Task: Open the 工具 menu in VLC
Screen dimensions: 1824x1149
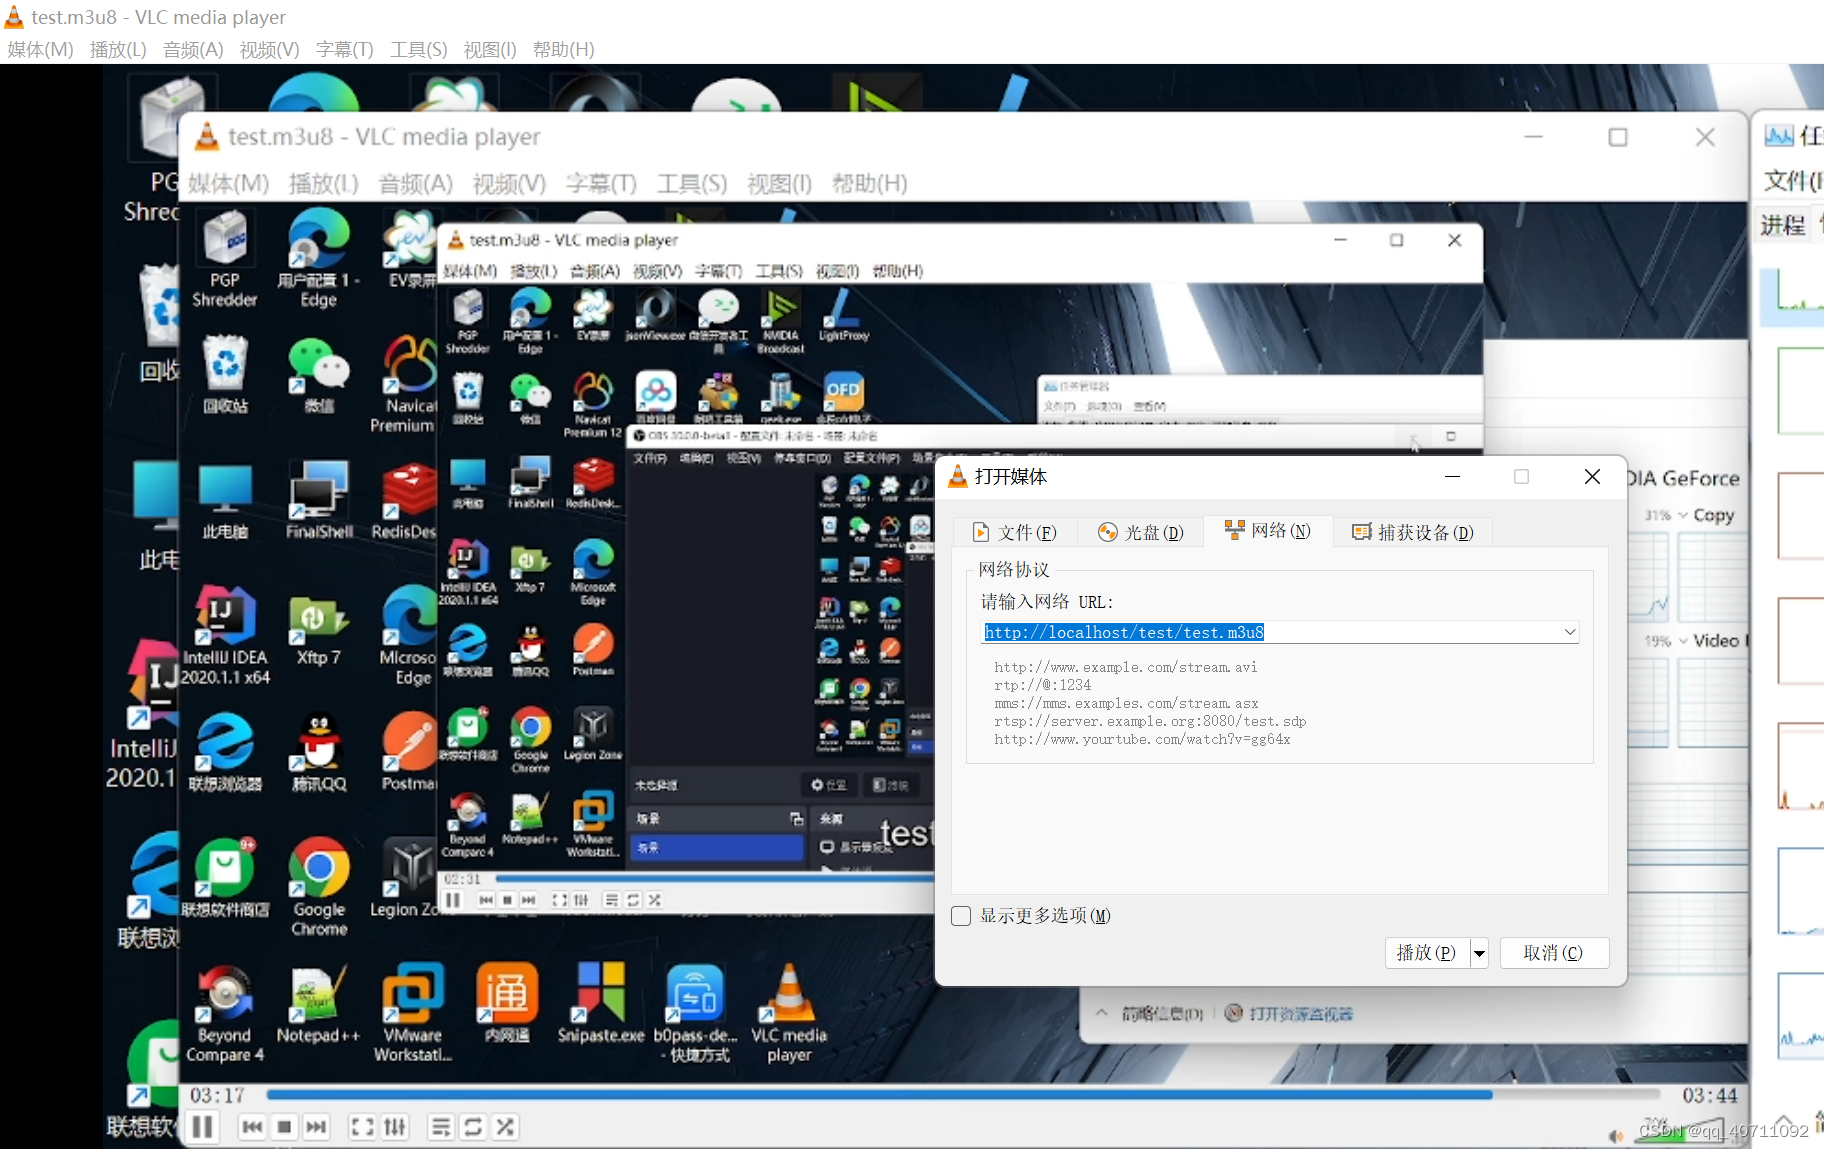Action: [x=418, y=49]
